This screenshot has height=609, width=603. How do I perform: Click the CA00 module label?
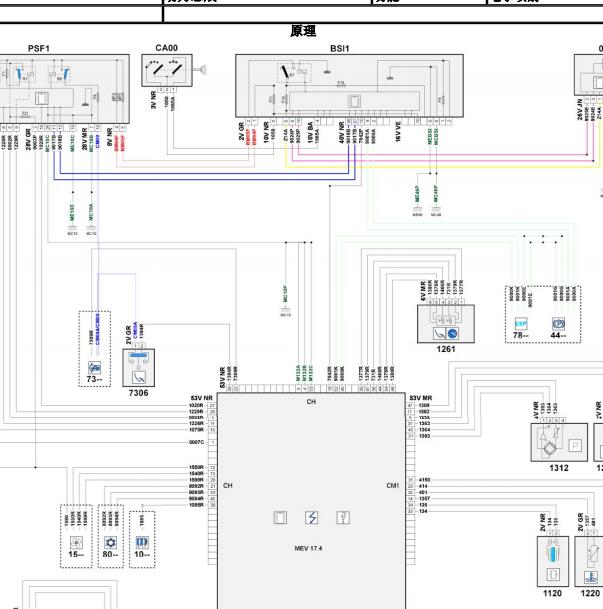[167, 48]
